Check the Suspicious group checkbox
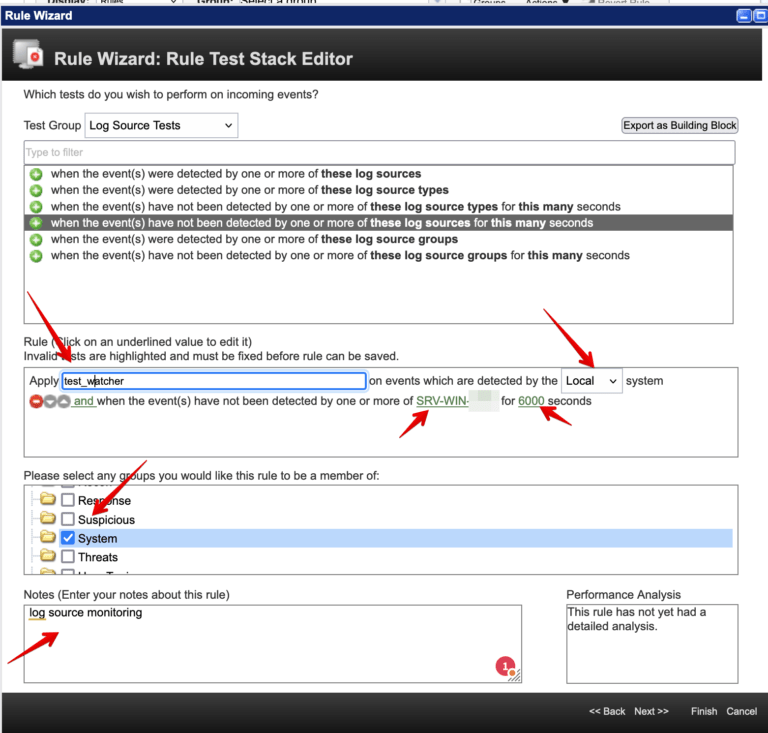This screenshot has height=733, width=768. (68, 519)
